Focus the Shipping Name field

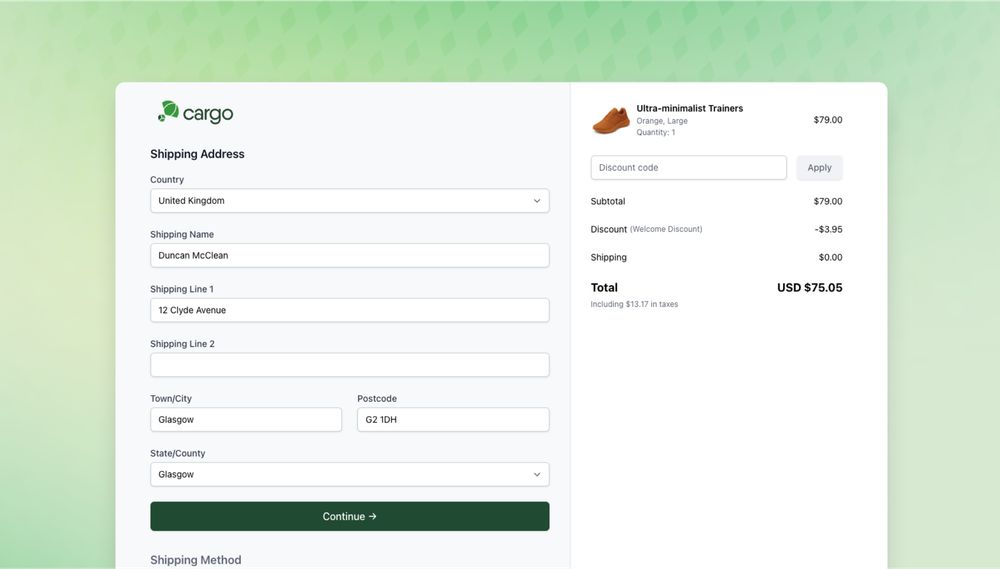pos(349,256)
